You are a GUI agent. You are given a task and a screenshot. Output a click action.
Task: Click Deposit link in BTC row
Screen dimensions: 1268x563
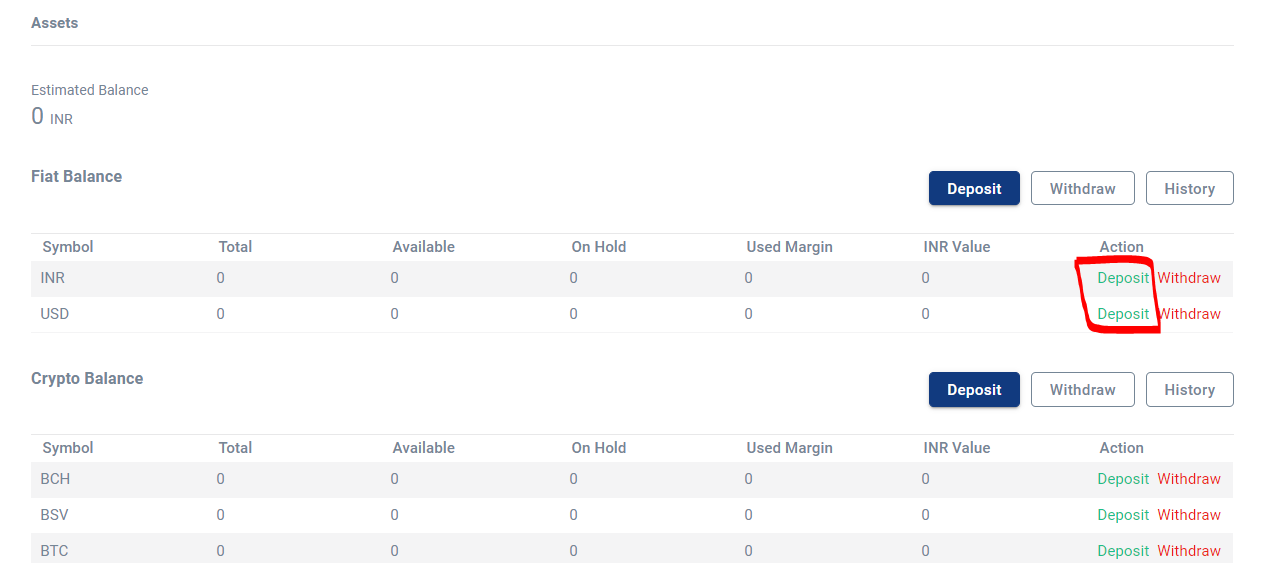[1123, 551]
